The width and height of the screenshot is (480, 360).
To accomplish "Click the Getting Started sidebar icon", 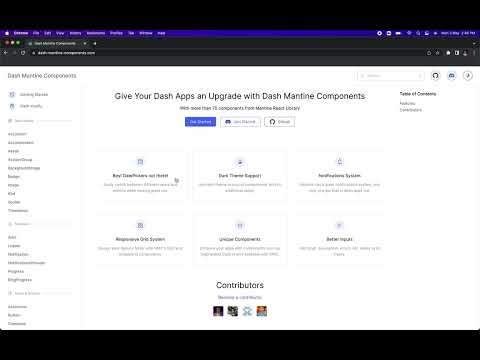I will [x=12, y=95].
